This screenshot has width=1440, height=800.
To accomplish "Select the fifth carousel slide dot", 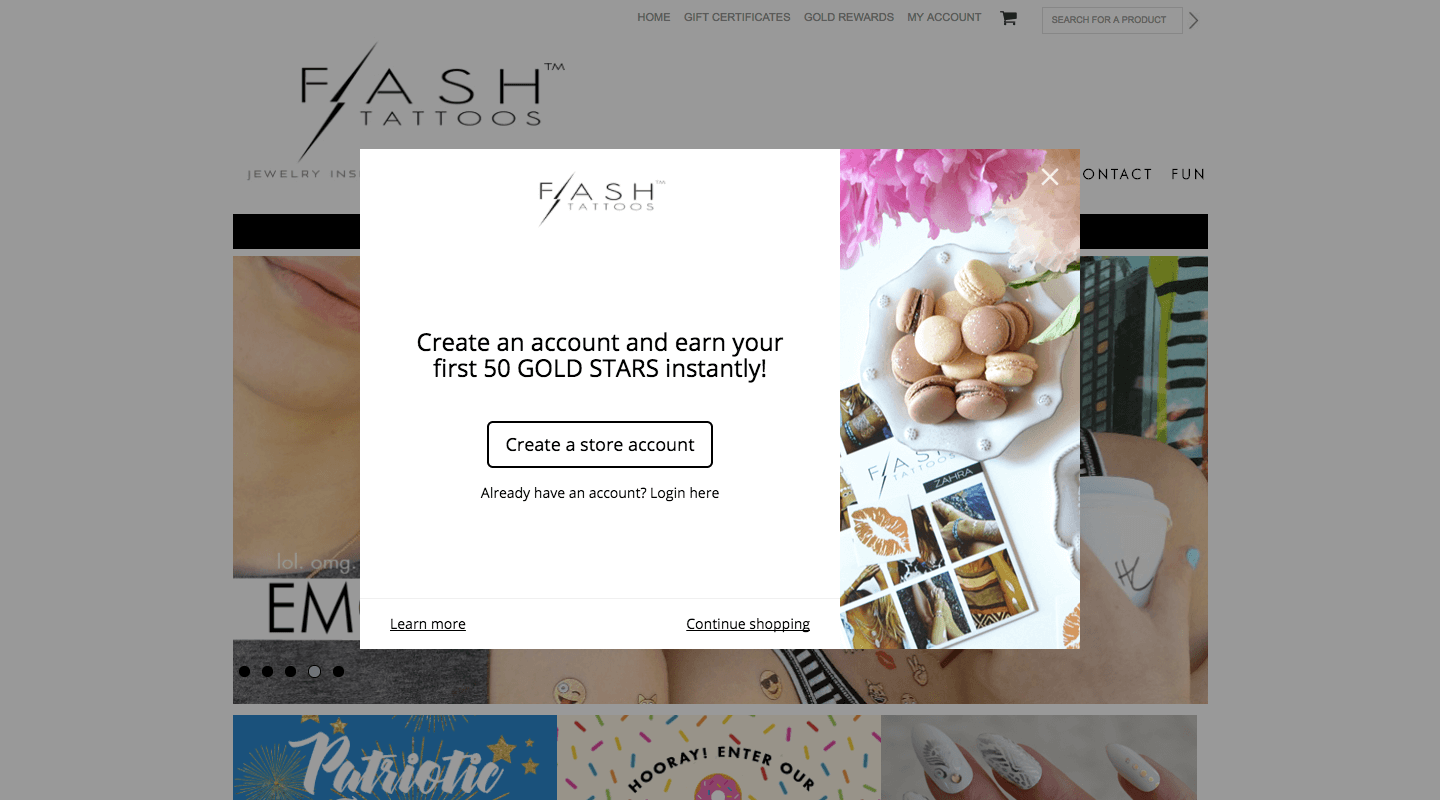I will tap(338, 671).
